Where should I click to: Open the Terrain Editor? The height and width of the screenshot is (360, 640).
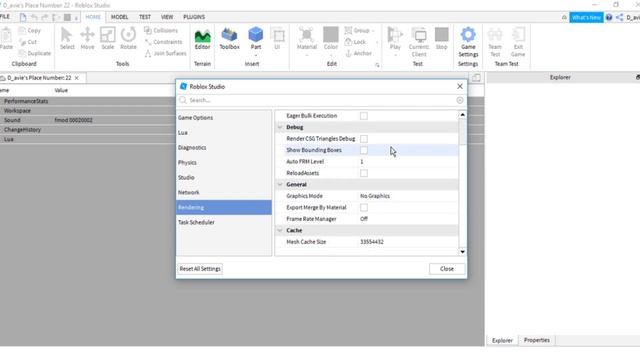tap(202, 39)
